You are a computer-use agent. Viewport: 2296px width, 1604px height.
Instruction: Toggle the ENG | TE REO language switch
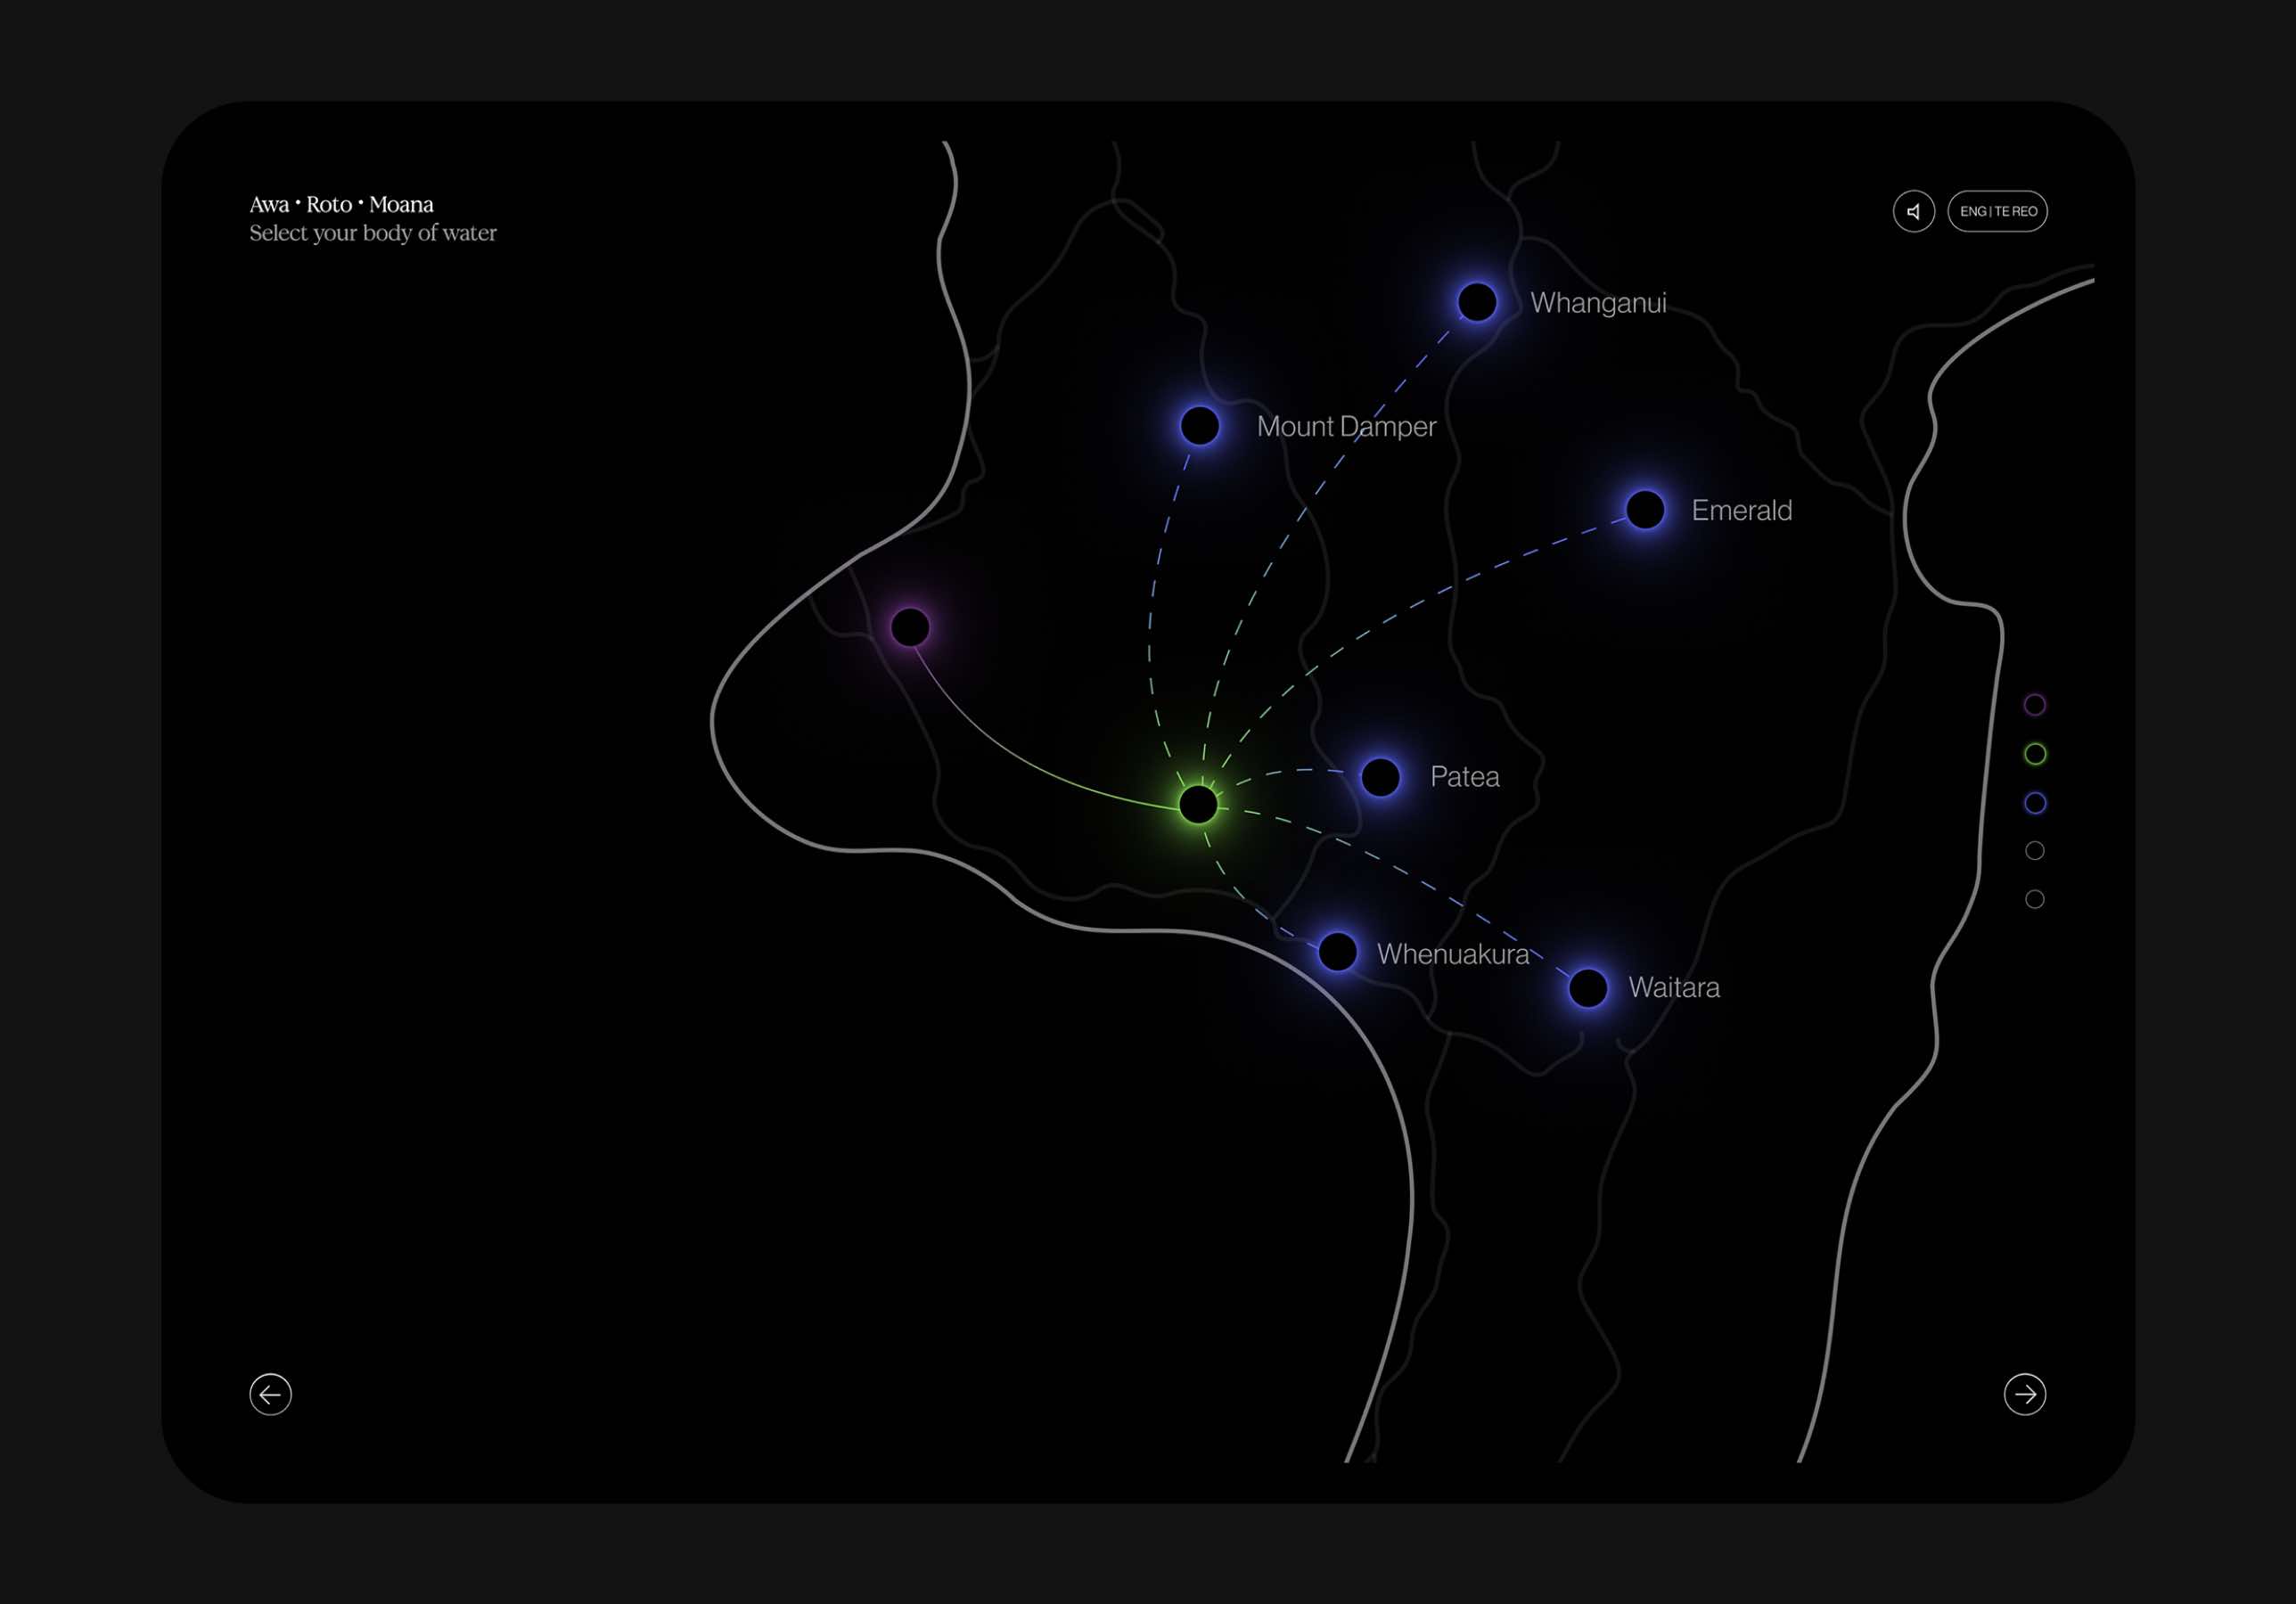coord(1997,211)
